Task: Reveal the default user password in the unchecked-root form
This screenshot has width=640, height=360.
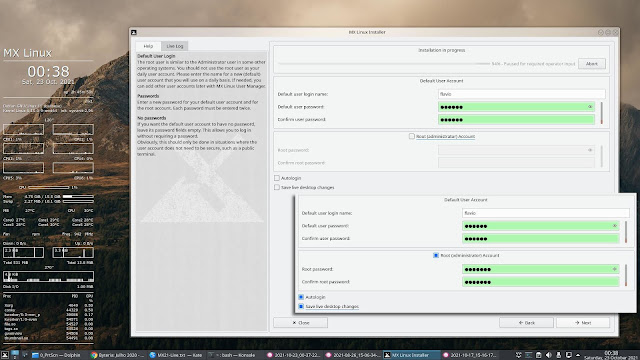Action: (590, 107)
